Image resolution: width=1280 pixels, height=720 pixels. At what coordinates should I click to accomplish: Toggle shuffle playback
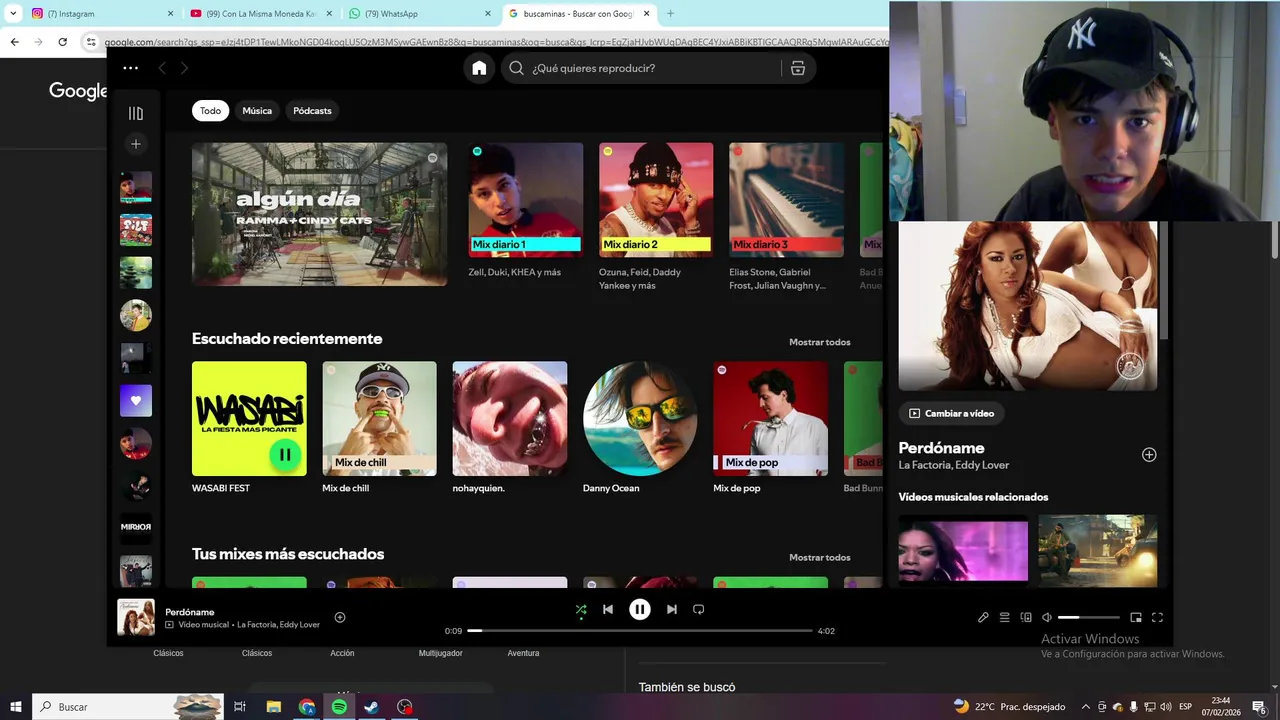click(581, 609)
